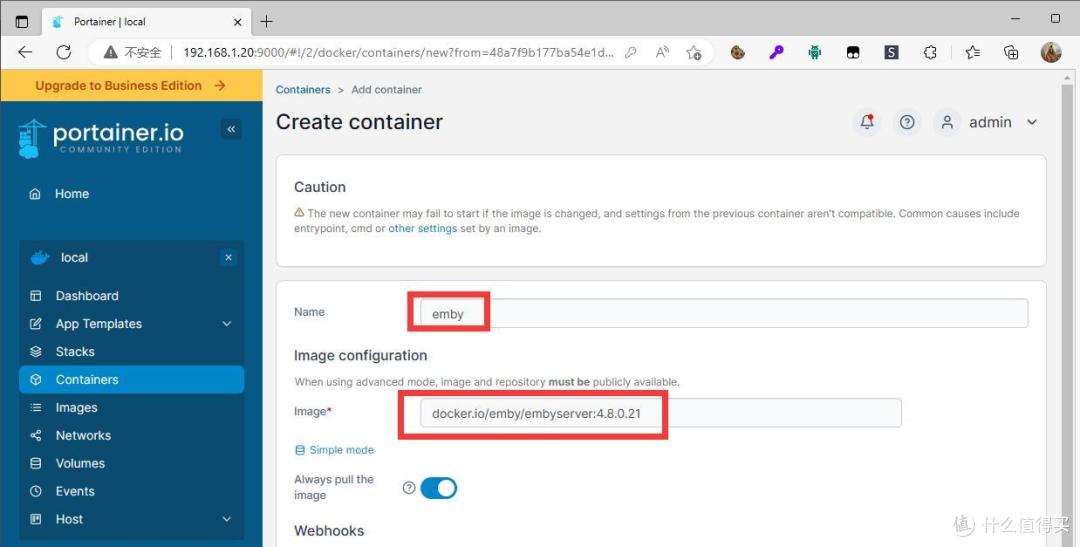Switch to Simple mode
The width and height of the screenshot is (1080, 547).
click(334, 450)
